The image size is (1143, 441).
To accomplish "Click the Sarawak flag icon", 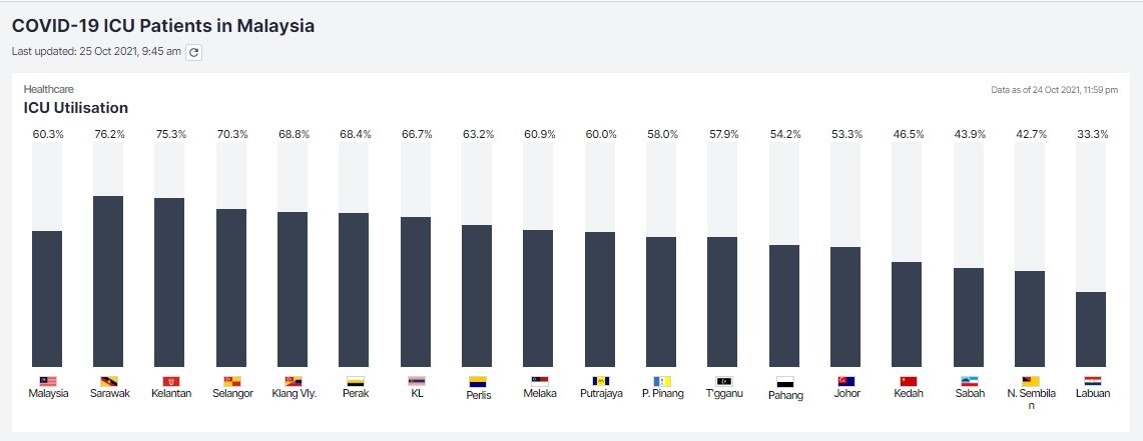I will pos(109,381).
